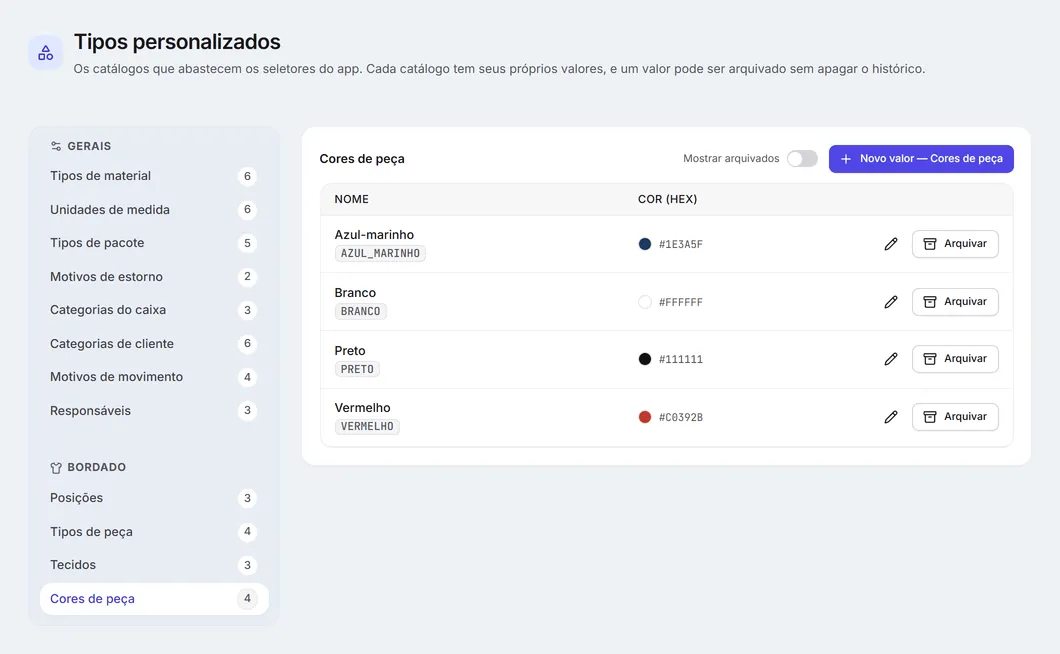Select Cores de peça in the sidebar
Viewport: 1060px width, 654px height.
pyautogui.click(x=154, y=599)
